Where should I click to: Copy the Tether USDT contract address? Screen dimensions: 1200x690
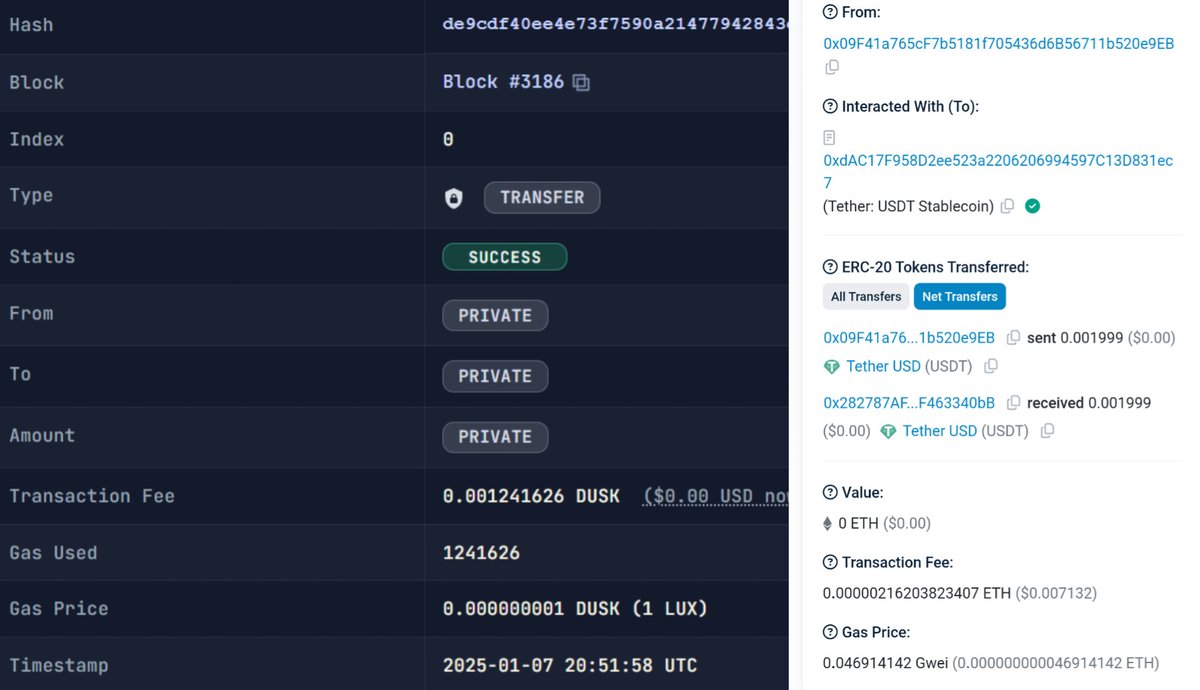coord(1007,206)
